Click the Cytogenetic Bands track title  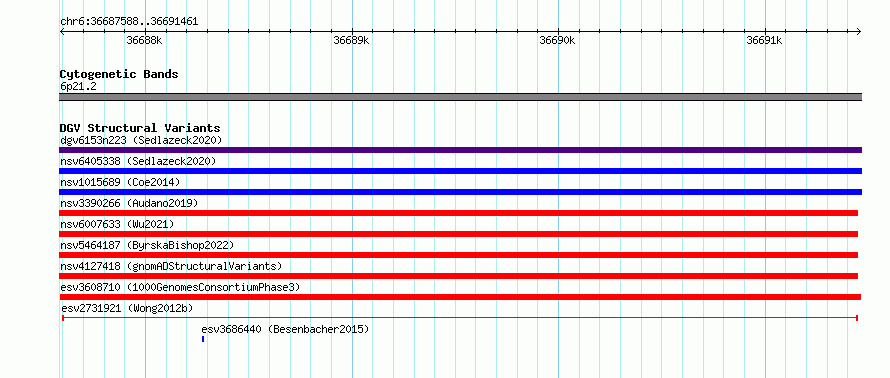point(119,74)
